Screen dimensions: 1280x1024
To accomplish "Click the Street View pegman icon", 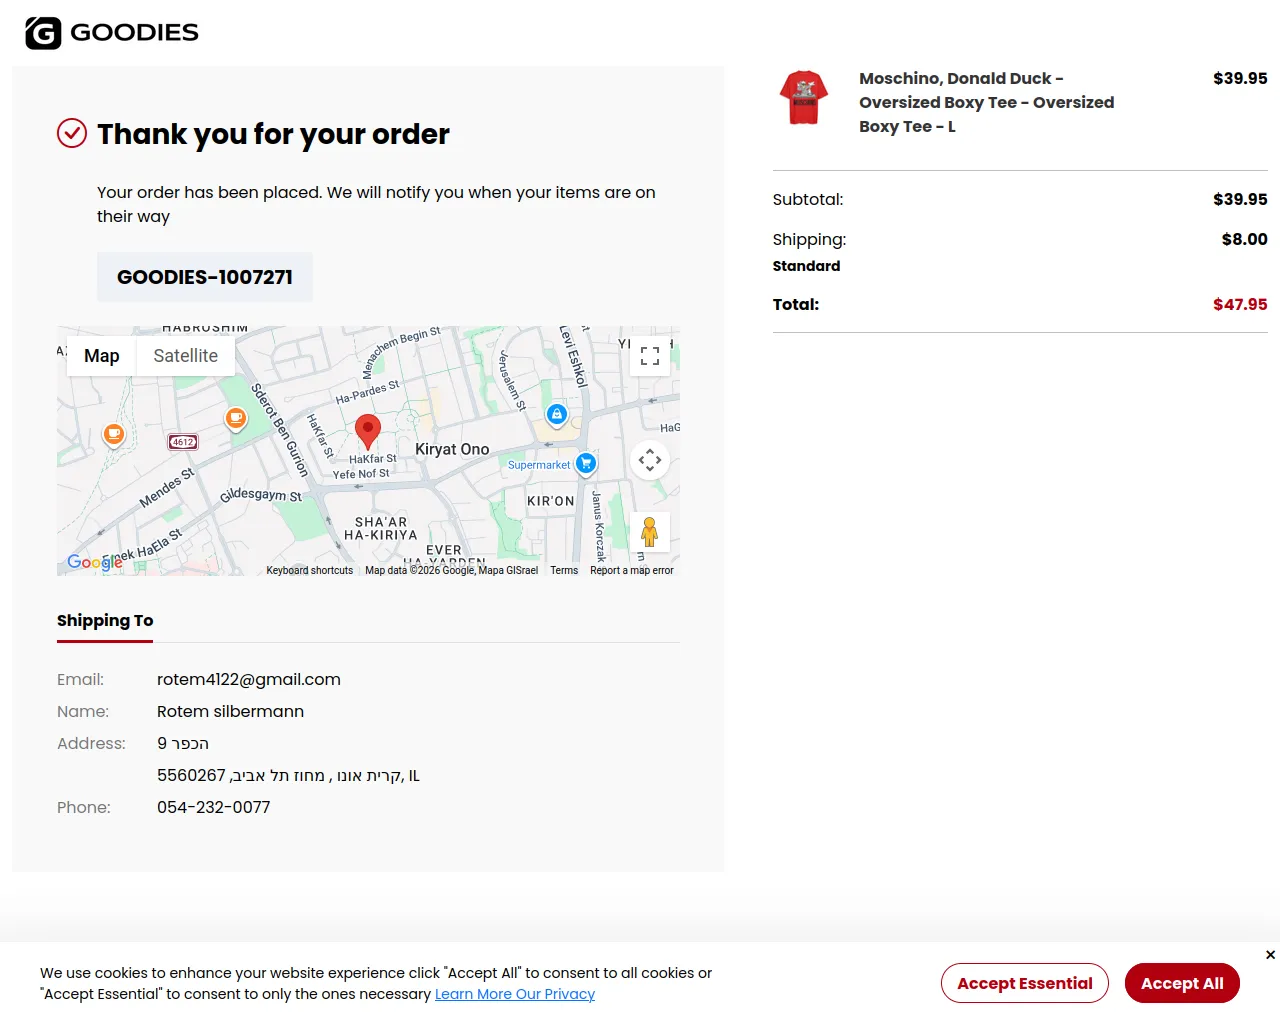I will click(650, 532).
